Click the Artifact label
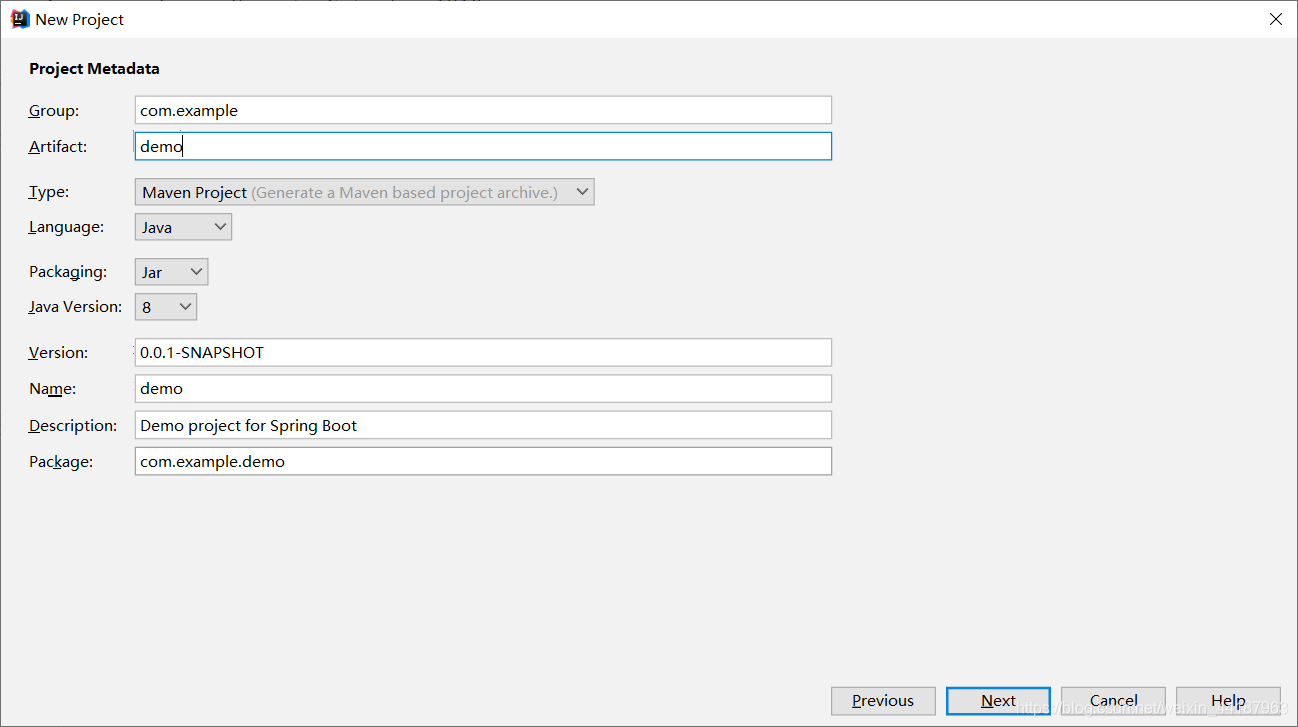 58,146
